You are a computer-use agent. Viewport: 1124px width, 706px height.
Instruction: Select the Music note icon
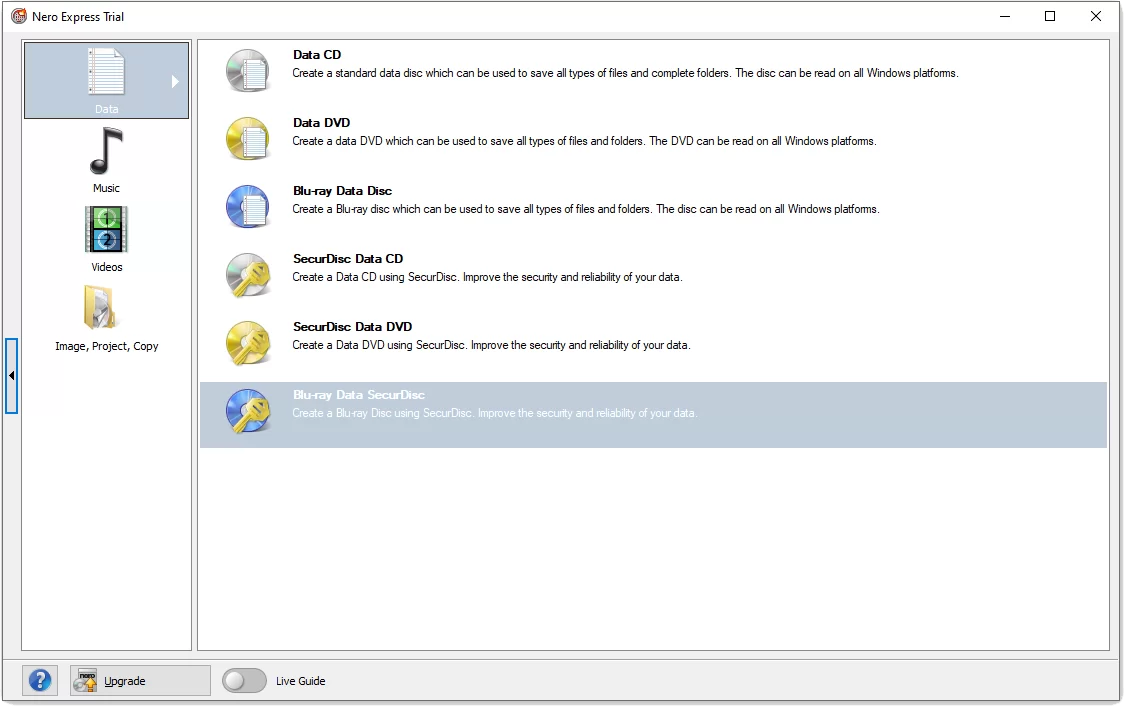click(x=106, y=151)
